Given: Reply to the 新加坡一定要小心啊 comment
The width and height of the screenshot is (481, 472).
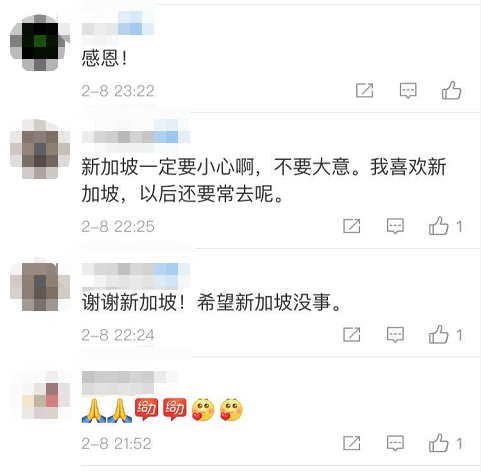Looking at the screenshot, I should (x=395, y=226).
